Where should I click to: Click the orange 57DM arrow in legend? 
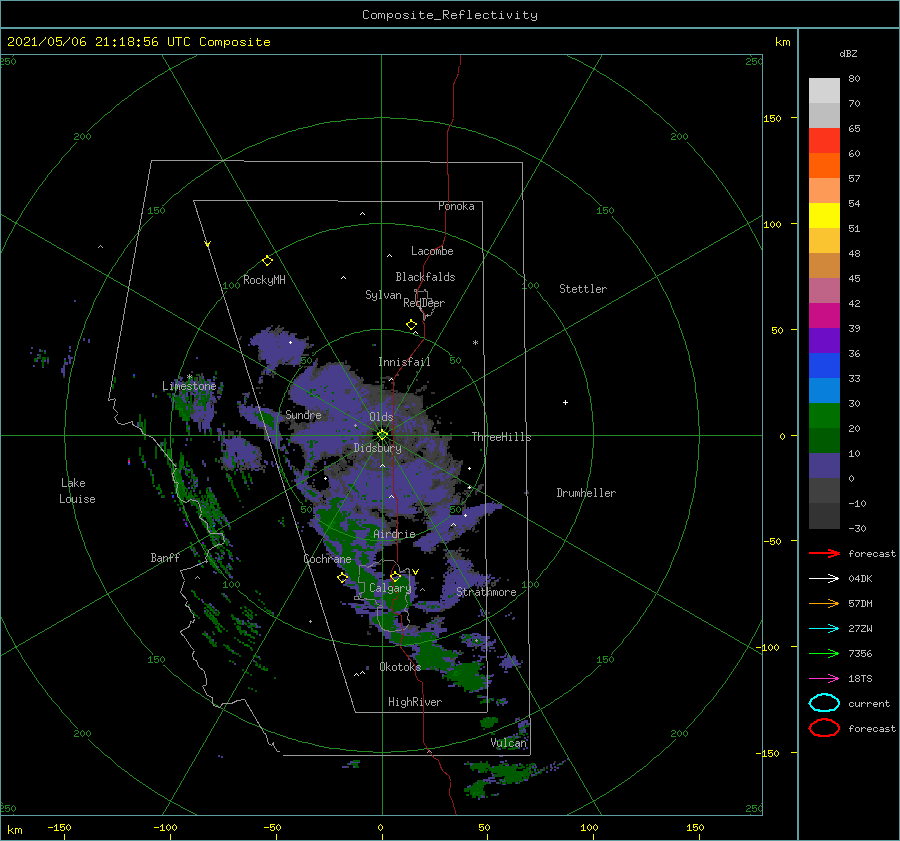pyautogui.click(x=824, y=603)
